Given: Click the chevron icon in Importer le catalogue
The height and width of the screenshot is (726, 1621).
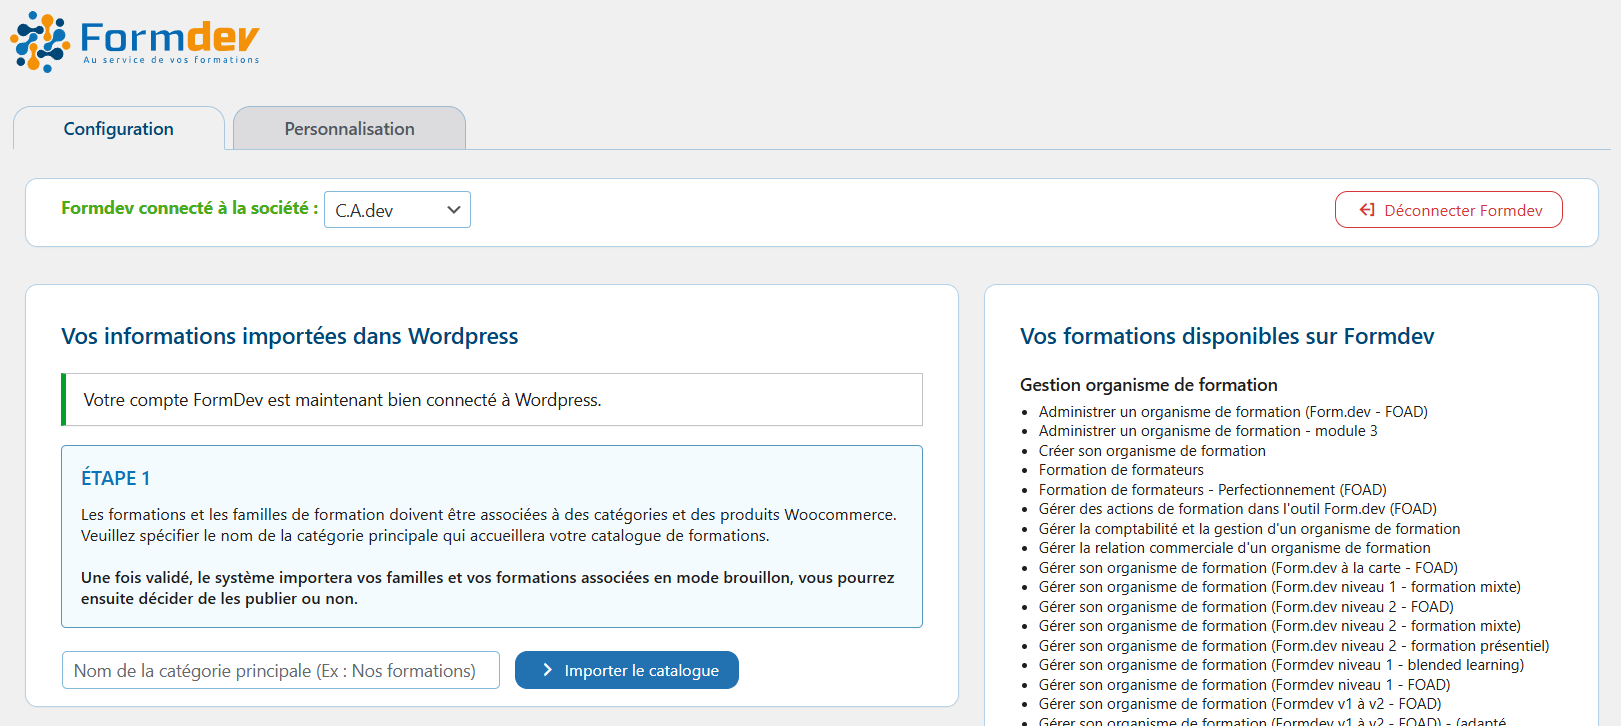Looking at the screenshot, I should click(x=547, y=670).
